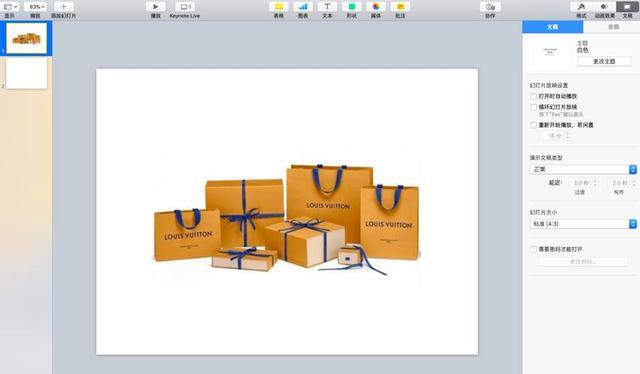Select the blank second slide thumbnail
The width and height of the screenshot is (640, 374).
pyautogui.click(x=27, y=73)
